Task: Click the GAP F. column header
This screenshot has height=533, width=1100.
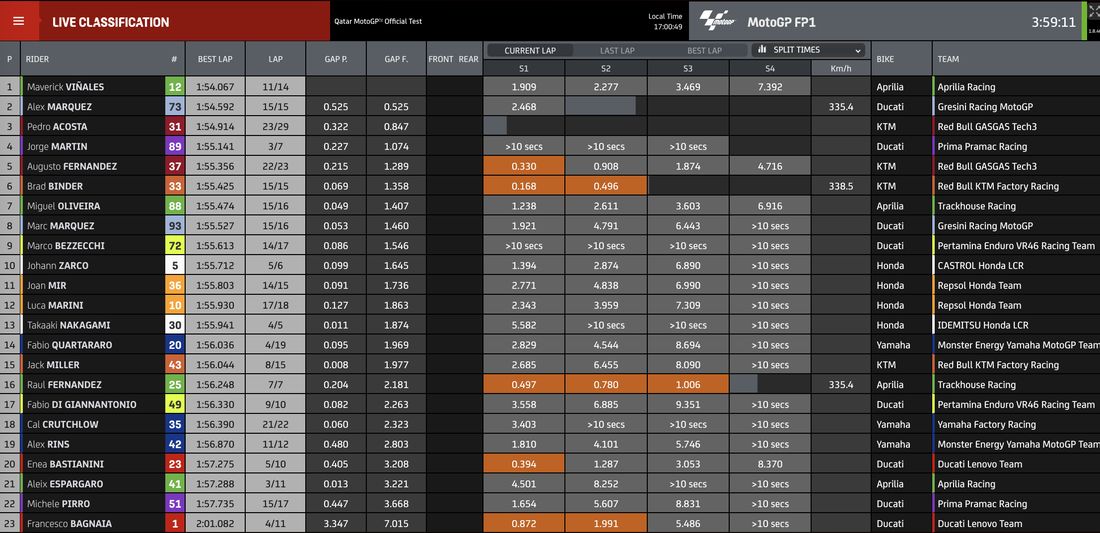Action: [x=396, y=59]
